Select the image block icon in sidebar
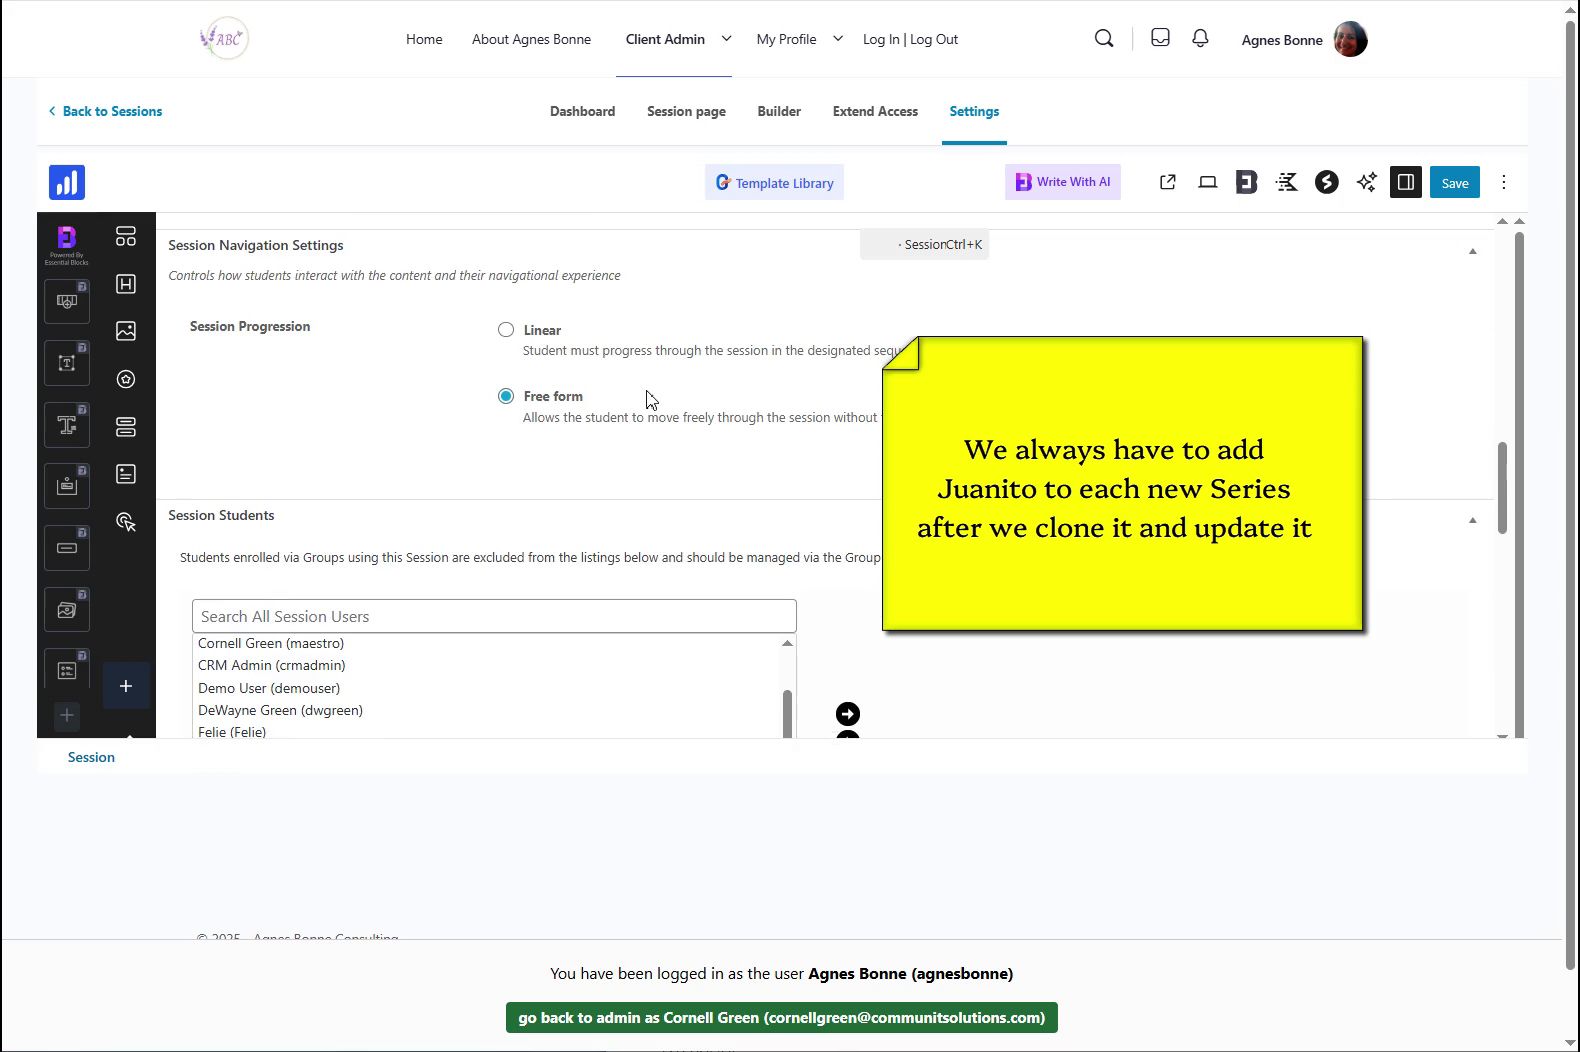Viewport: 1580px width, 1052px height. coord(126,331)
